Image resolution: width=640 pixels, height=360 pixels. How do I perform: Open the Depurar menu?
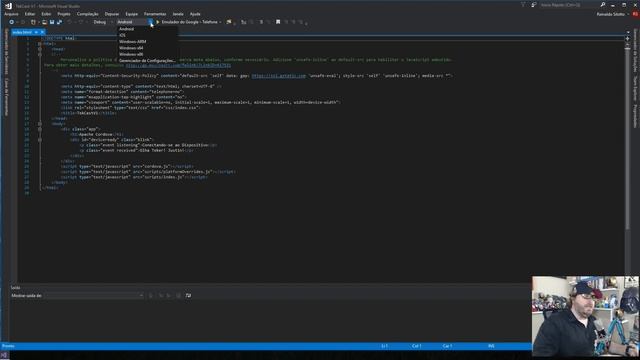tap(111, 14)
